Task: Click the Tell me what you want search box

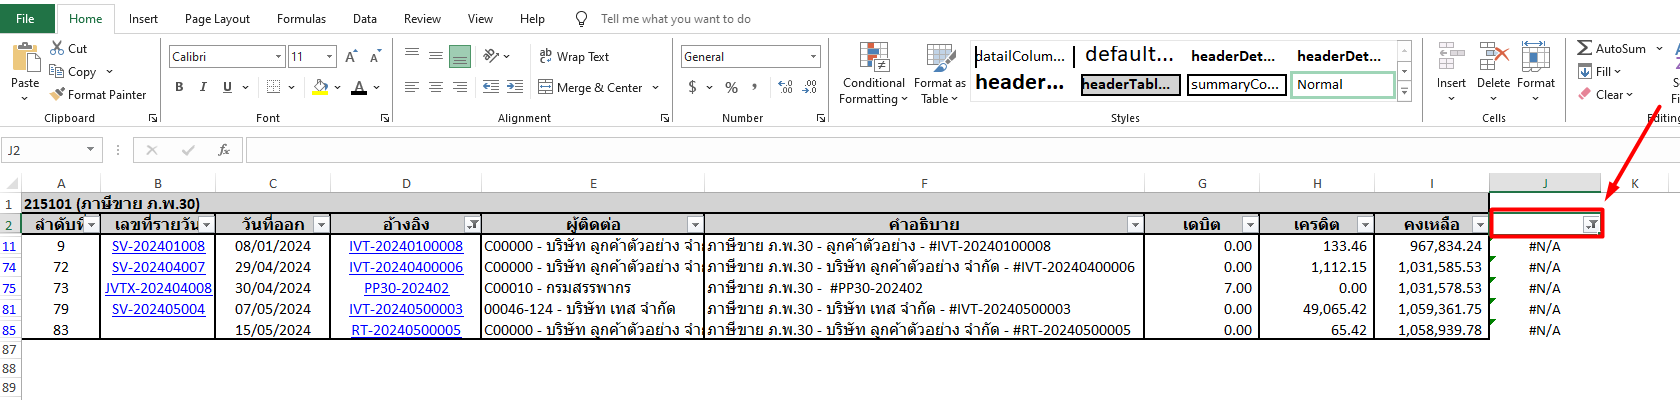Action: click(675, 18)
